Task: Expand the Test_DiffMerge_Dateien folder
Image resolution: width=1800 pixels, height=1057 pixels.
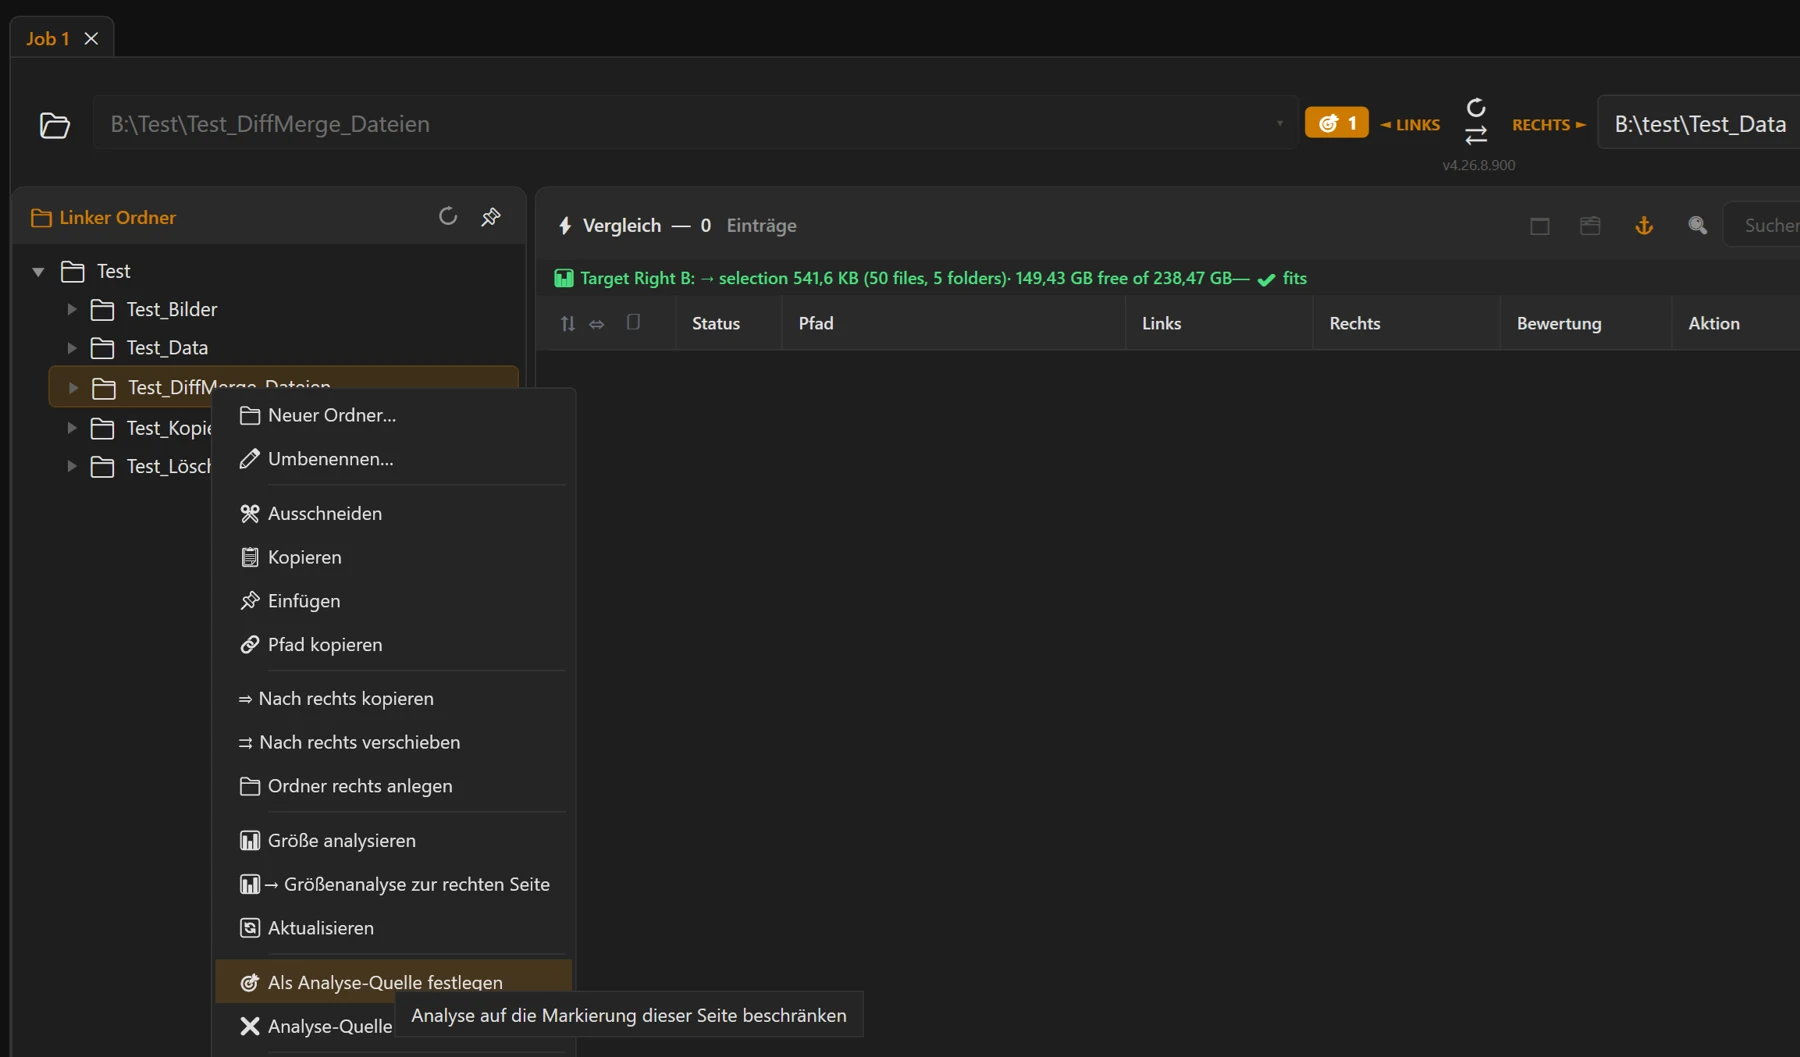Action: tap(73, 387)
